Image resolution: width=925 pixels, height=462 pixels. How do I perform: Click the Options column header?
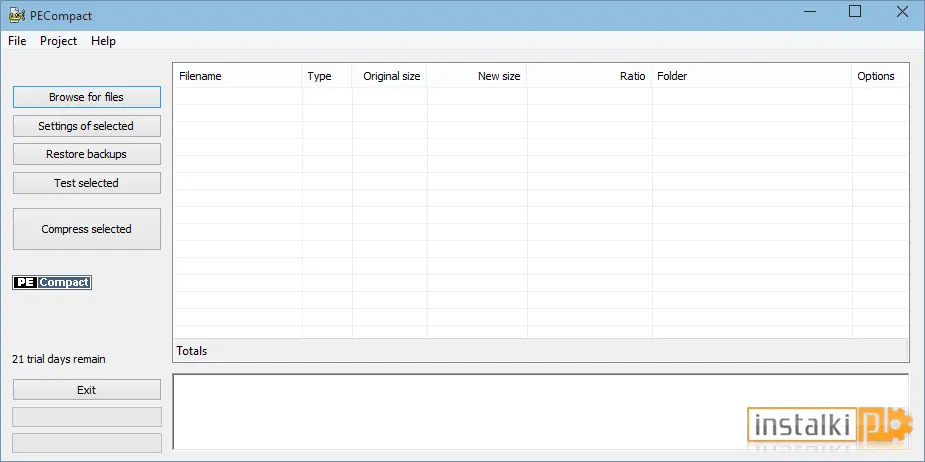[880, 76]
